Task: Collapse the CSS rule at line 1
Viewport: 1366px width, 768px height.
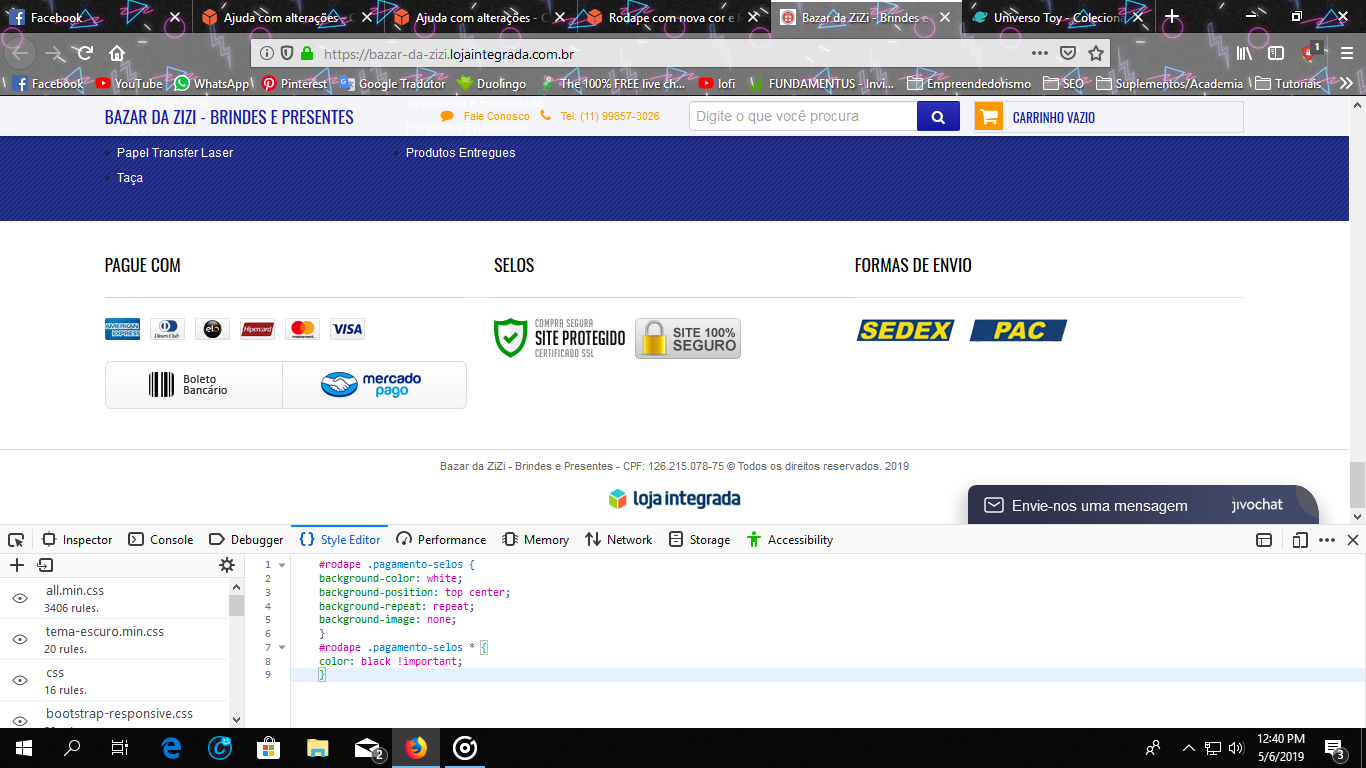Action: 282,565
